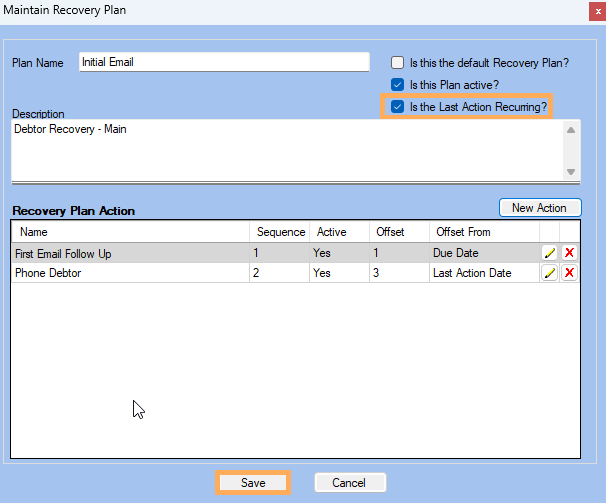Enable the default Recovery Plan checkbox
The image size is (606, 503).
(x=397, y=62)
